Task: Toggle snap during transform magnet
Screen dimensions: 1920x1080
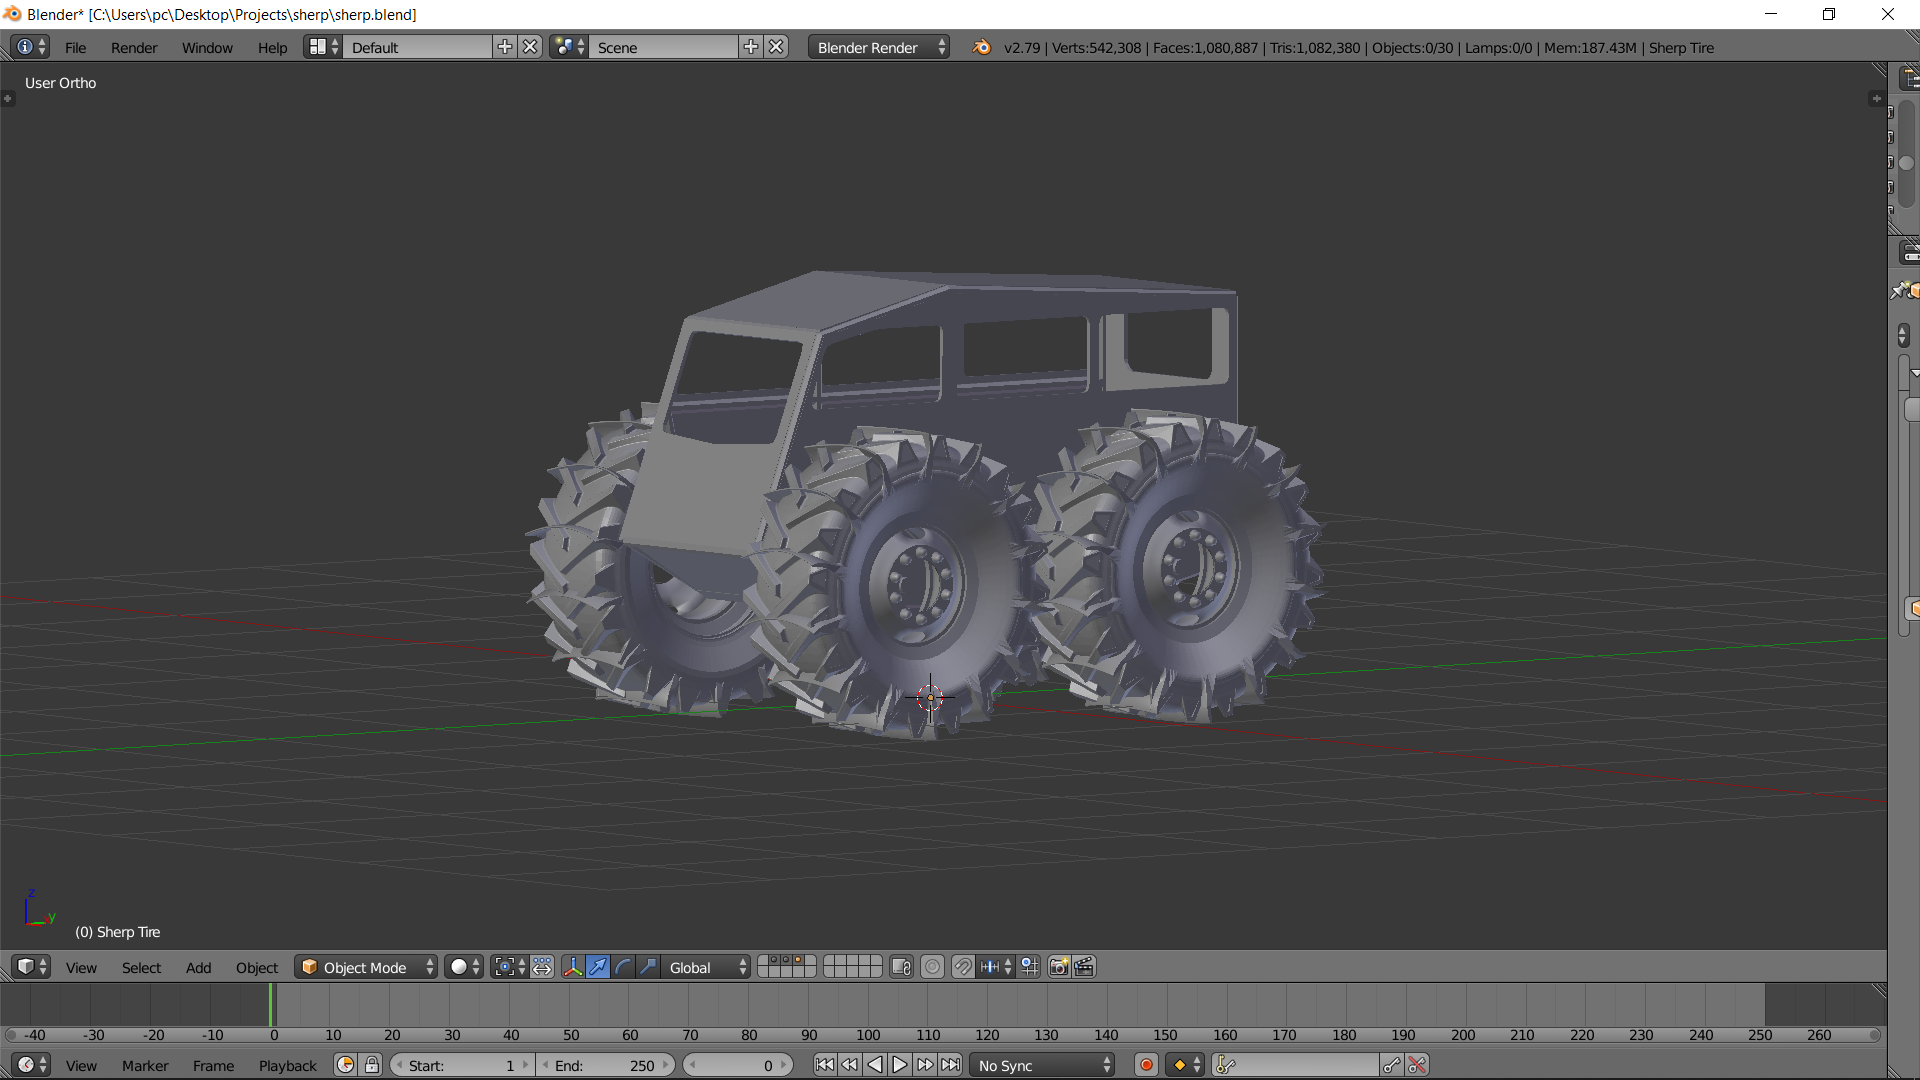Action: click(962, 967)
